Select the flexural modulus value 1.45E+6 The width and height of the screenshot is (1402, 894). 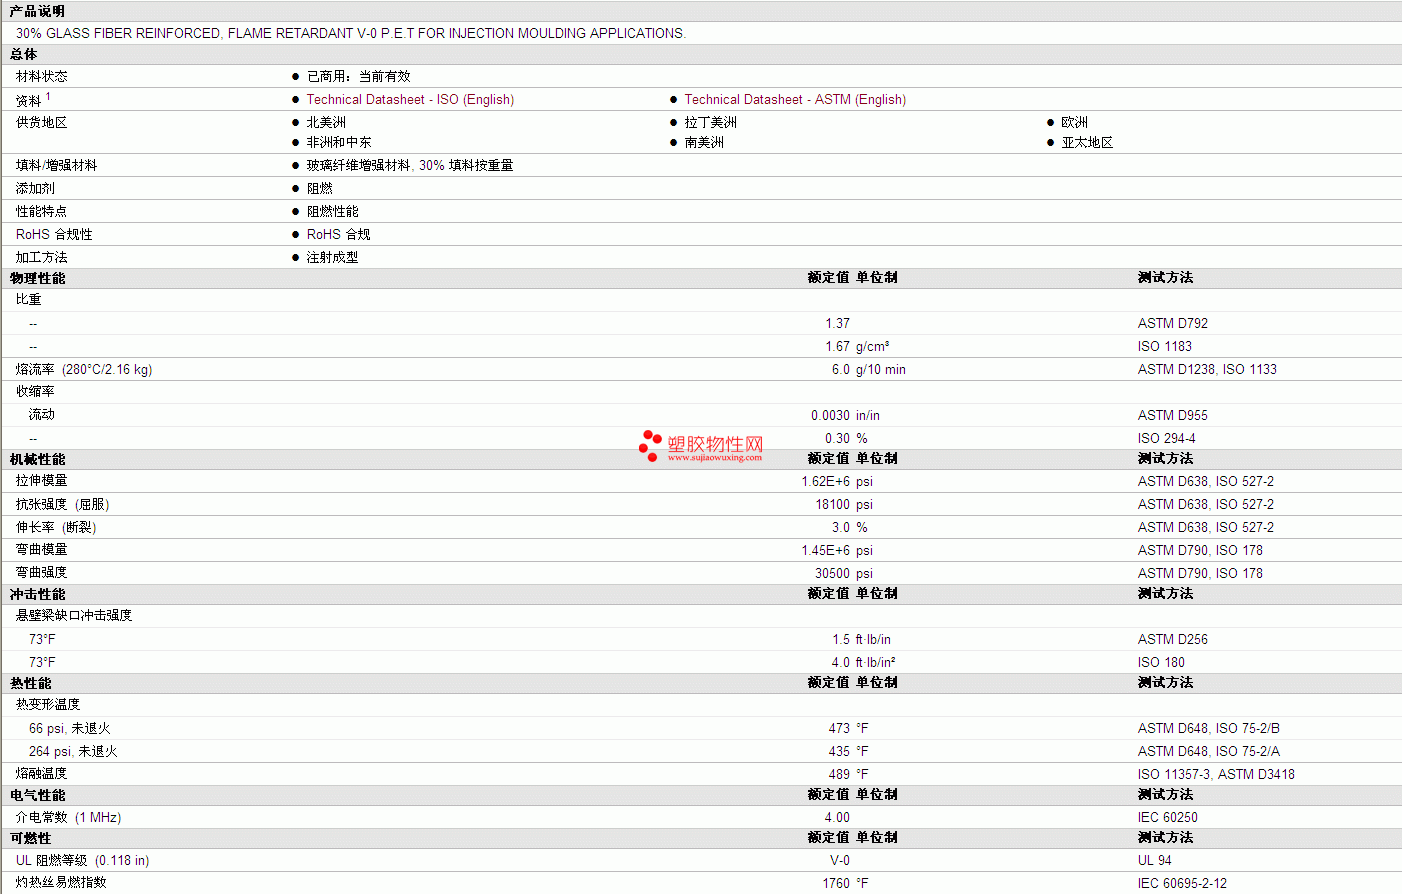(x=826, y=550)
